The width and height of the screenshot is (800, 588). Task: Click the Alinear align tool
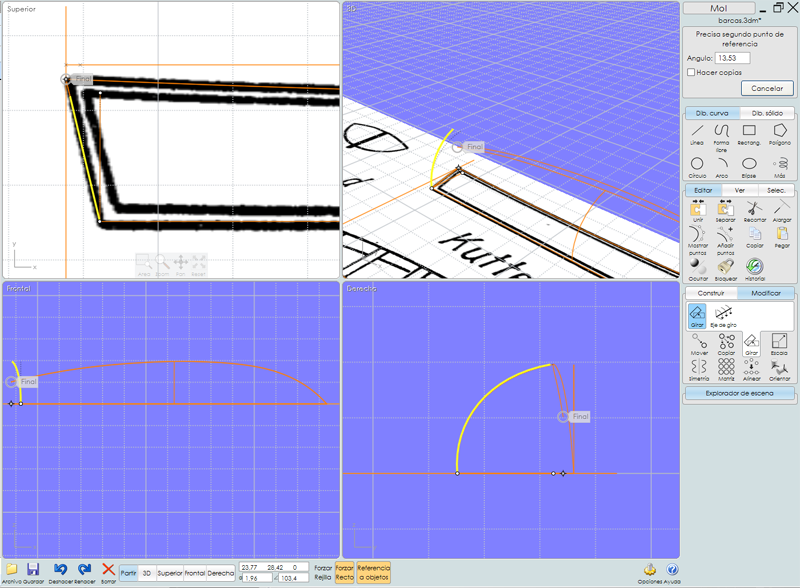[x=752, y=370]
